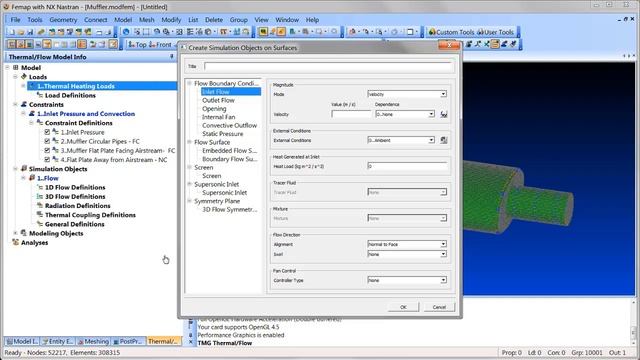Screen dimensions: 640x360
Task: Pin the Thermal/Flow Model Info panel
Action: tap(172, 57)
